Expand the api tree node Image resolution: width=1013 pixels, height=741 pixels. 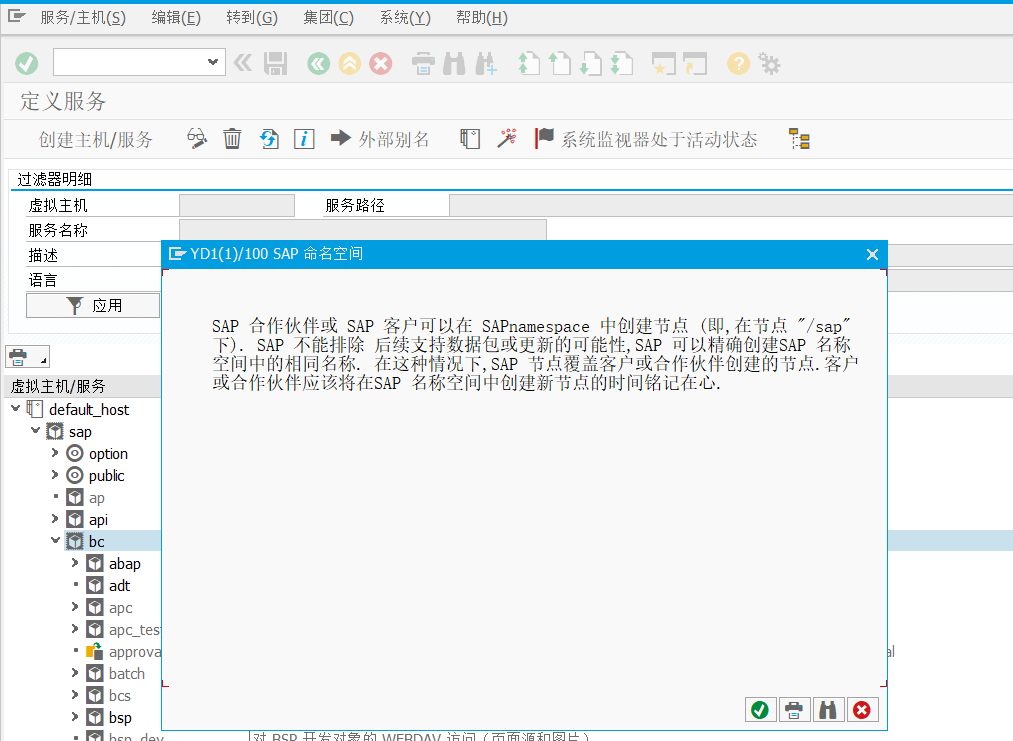tap(55, 519)
